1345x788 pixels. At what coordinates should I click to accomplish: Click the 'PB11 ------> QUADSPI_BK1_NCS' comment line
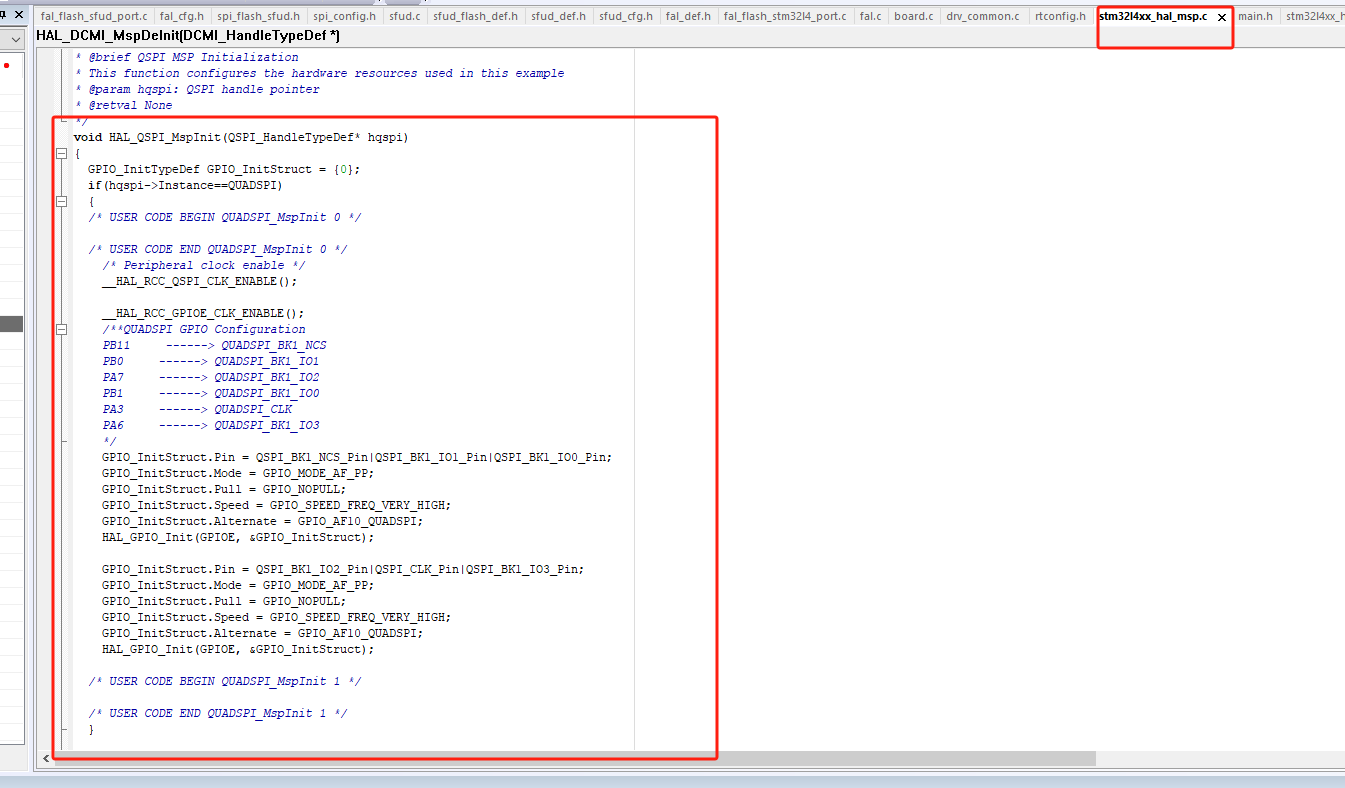point(214,345)
